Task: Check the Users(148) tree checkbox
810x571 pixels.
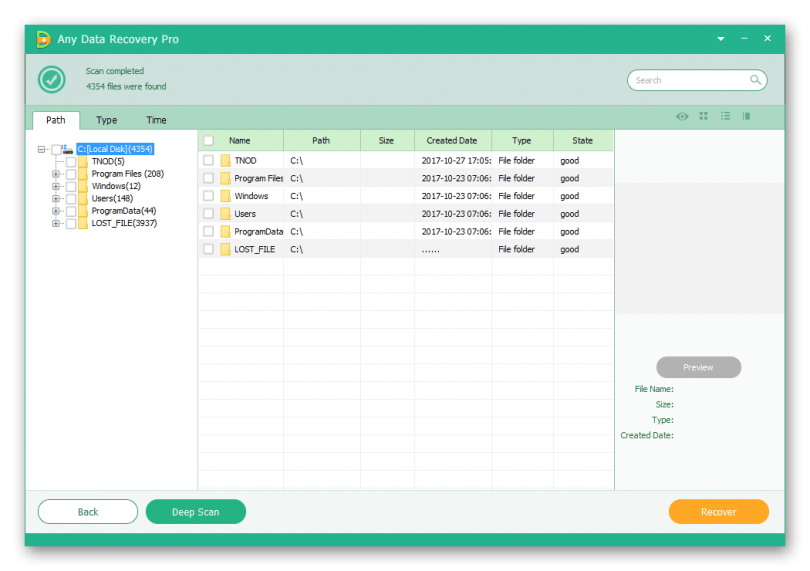Action: pos(71,199)
